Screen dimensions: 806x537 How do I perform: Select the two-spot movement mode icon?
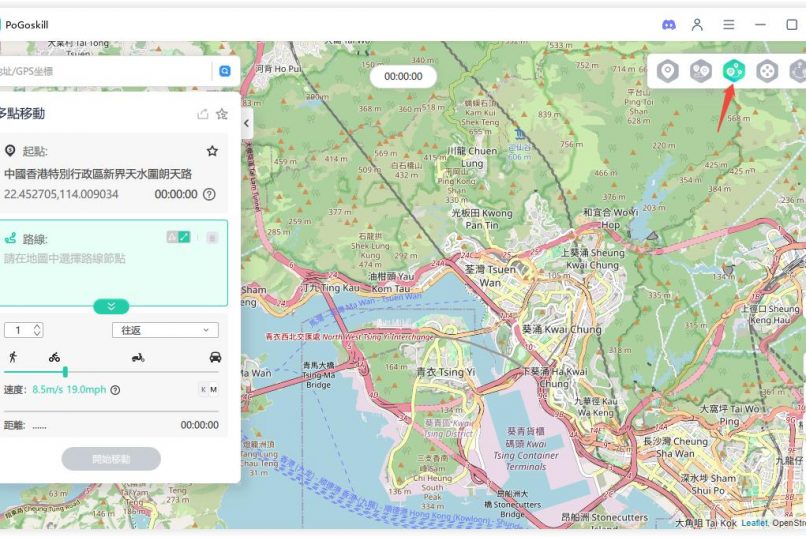pyautogui.click(x=701, y=71)
